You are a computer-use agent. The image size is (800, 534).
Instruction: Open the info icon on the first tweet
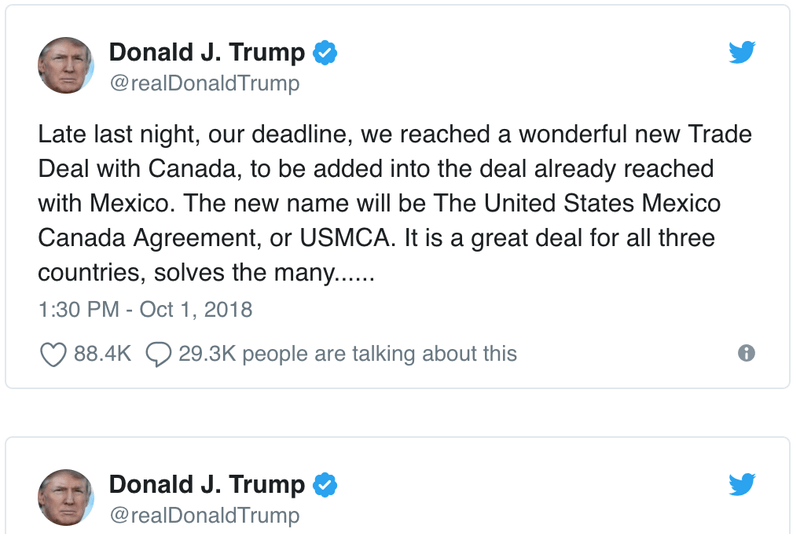tap(746, 353)
